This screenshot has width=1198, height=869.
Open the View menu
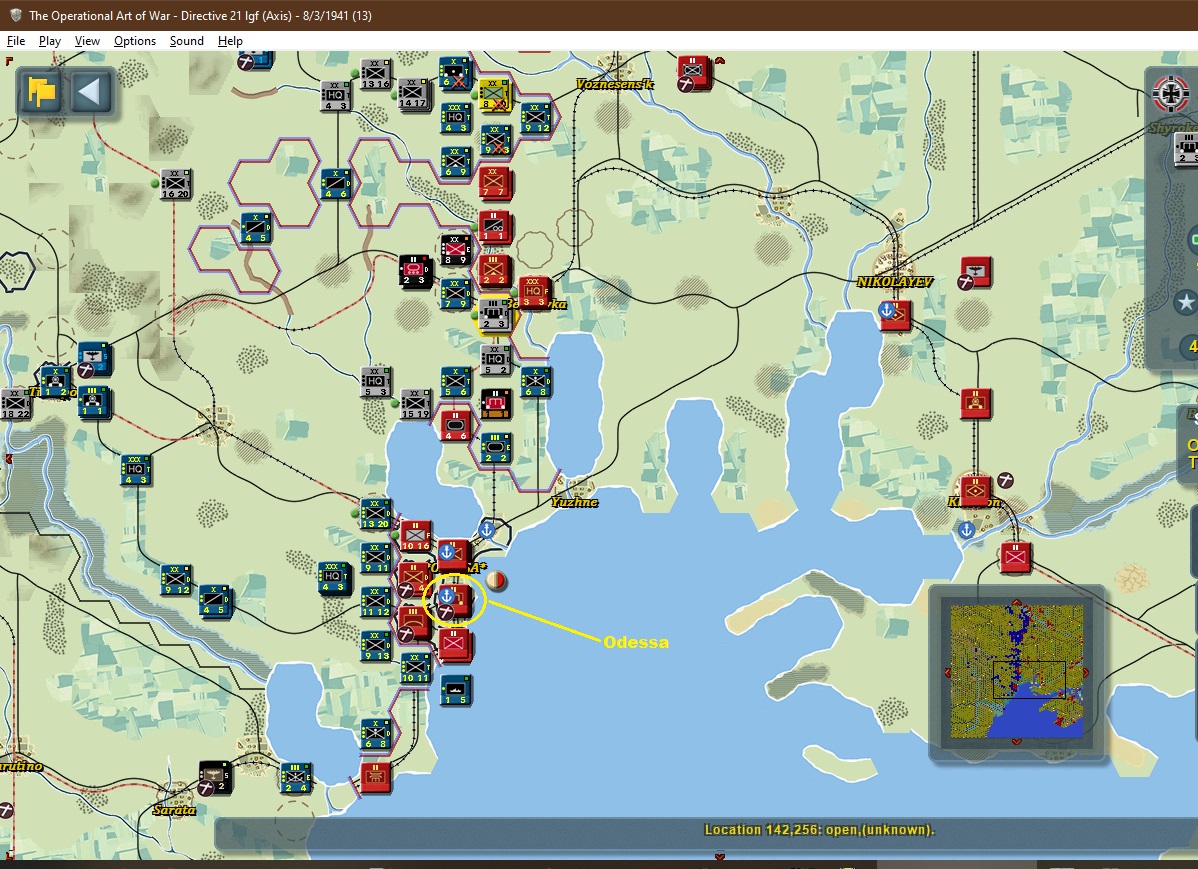(x=87, y=41)
